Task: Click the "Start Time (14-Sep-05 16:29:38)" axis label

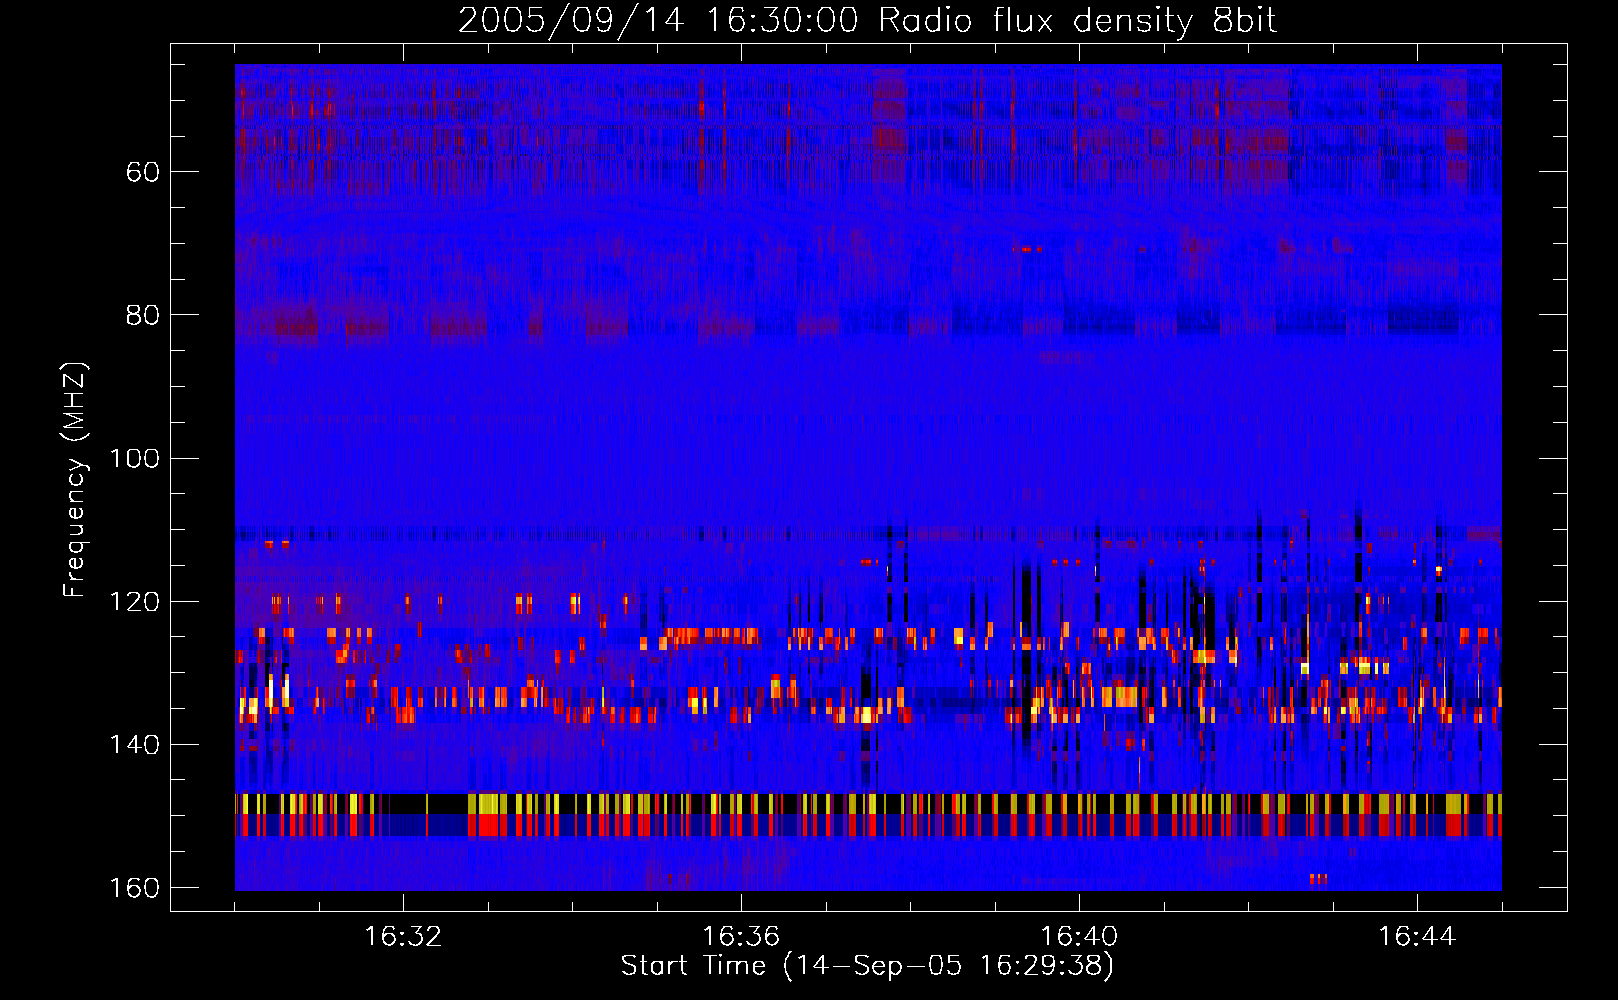Action: (867, 966)
